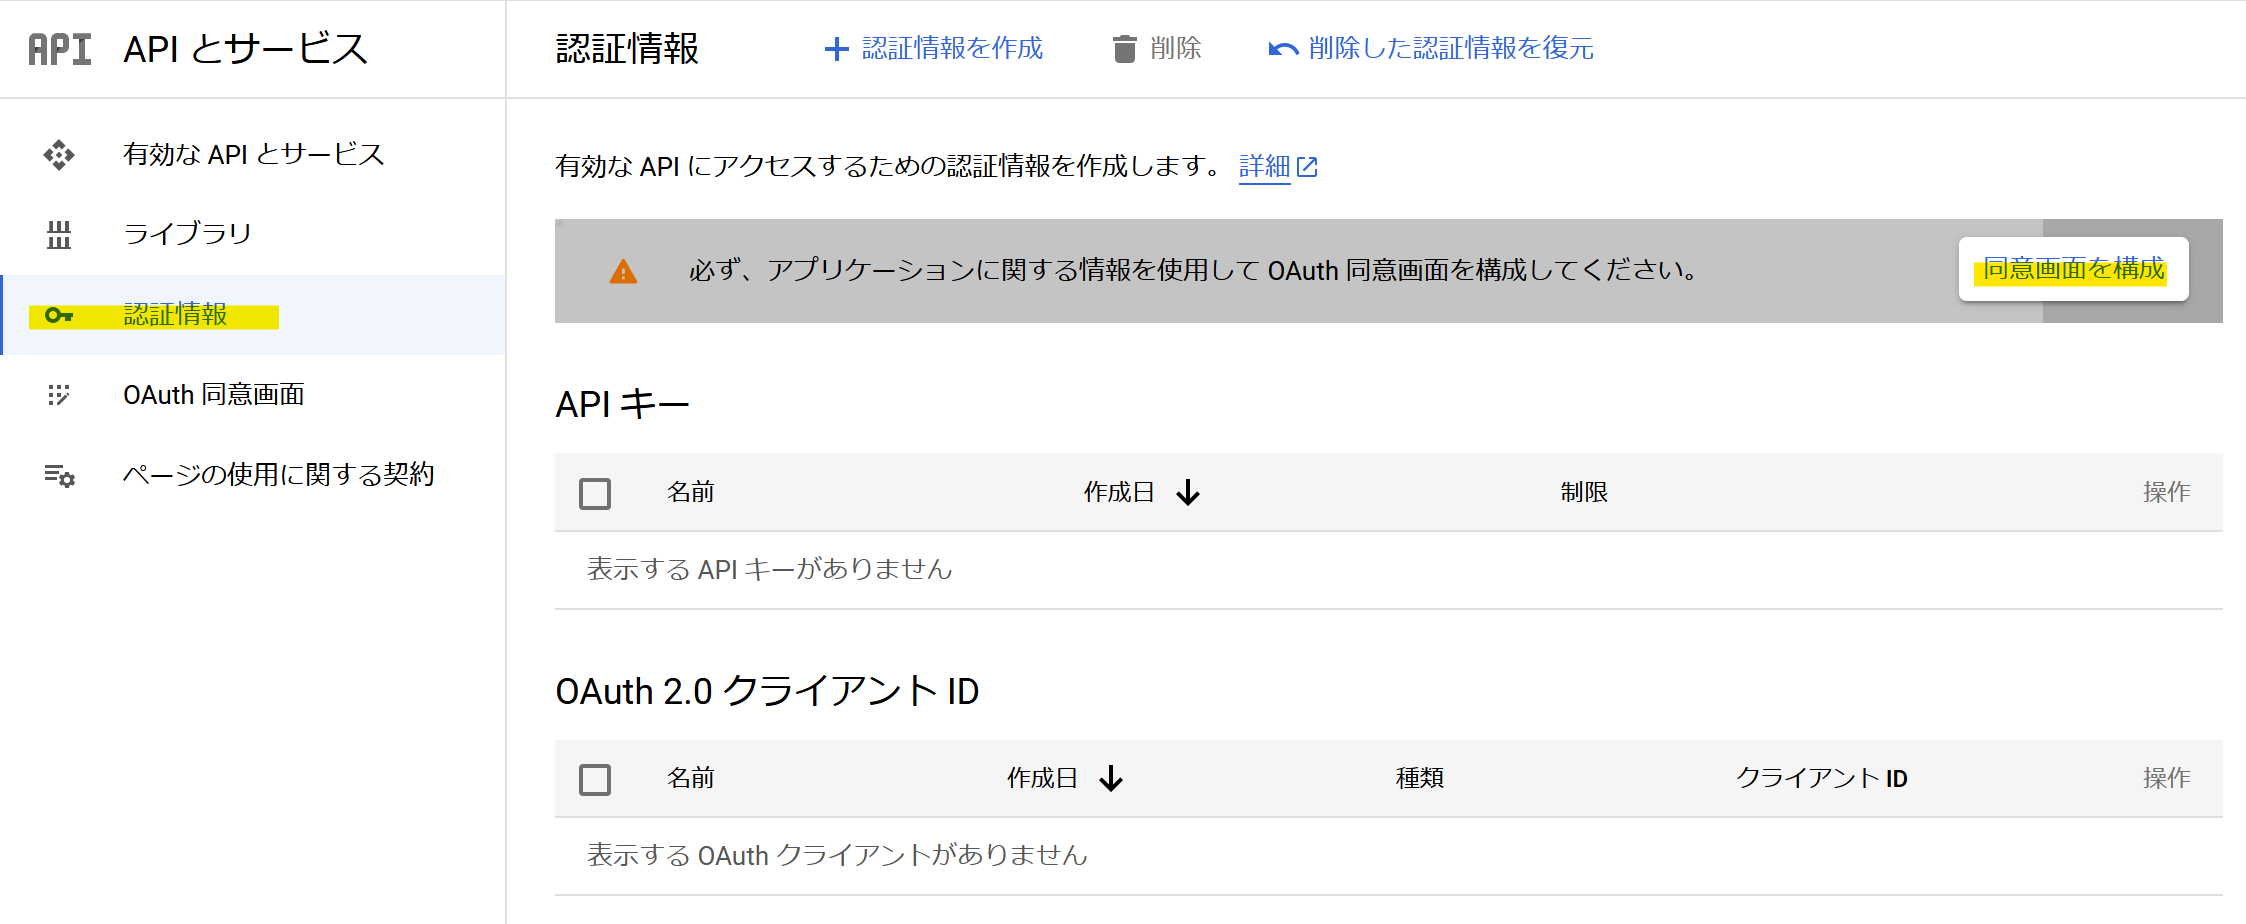
Task: Click the key icon for 認証情報
Action: pyautogui.click(x=59, y=315)
